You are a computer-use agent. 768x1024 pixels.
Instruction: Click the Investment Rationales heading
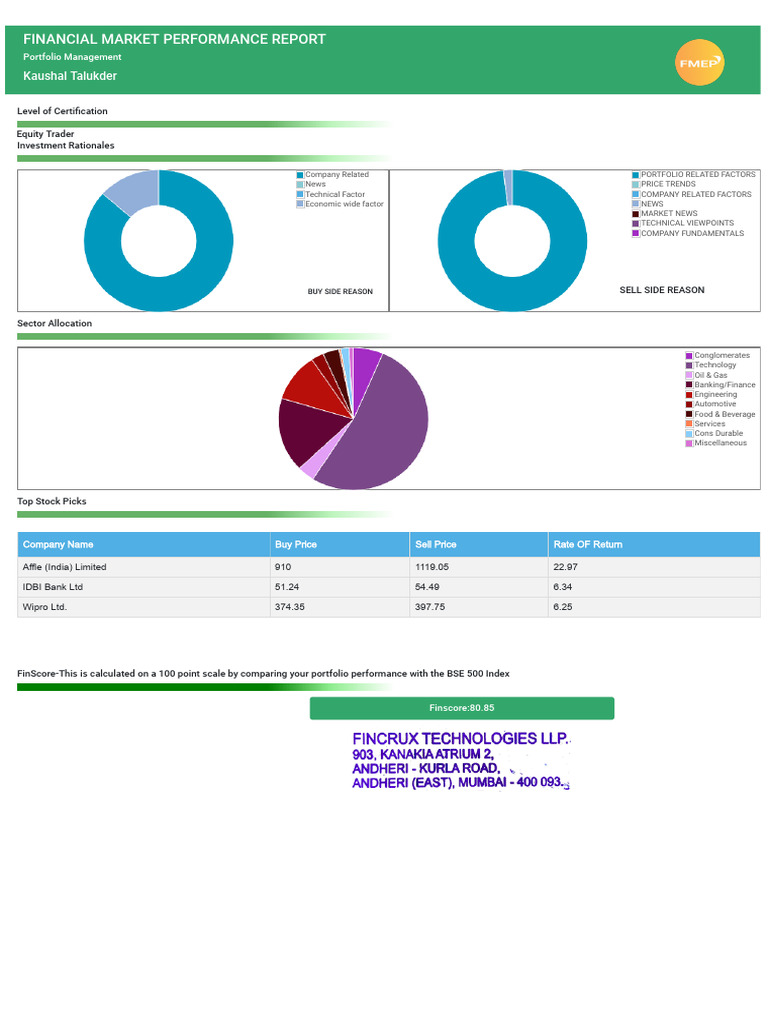[65, 146]
